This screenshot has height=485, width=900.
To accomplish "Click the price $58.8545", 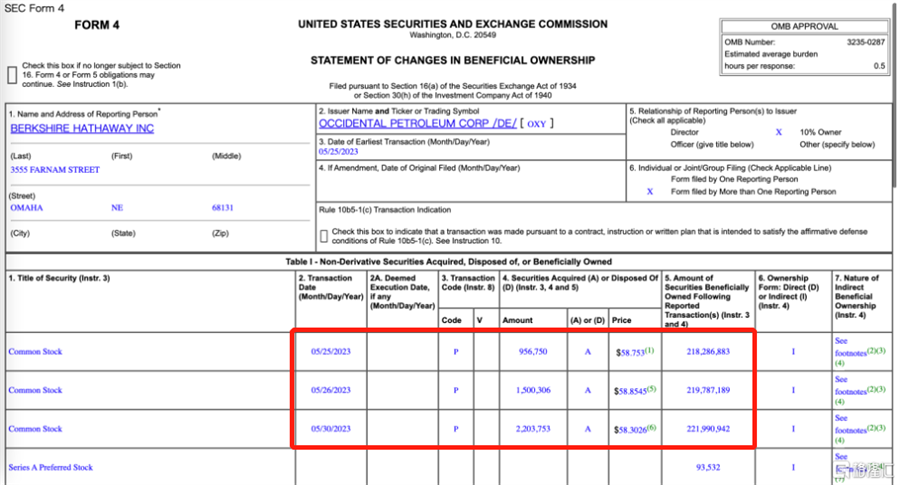I will coord(630,391).
